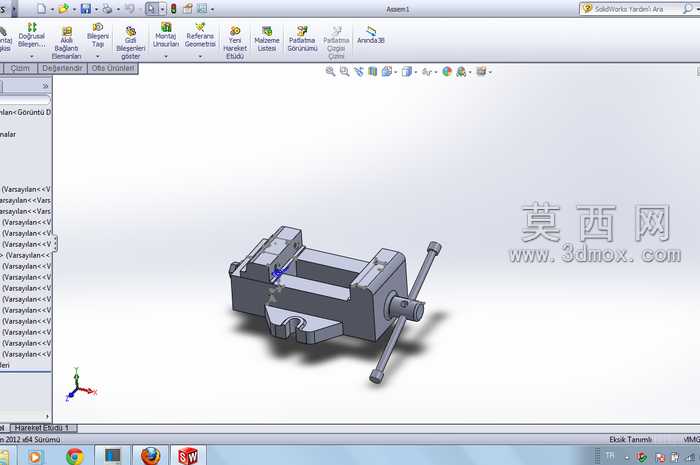Open dropdown arrow next to Save icon
This screenshot has width=700, height=465.
(96, 9)
